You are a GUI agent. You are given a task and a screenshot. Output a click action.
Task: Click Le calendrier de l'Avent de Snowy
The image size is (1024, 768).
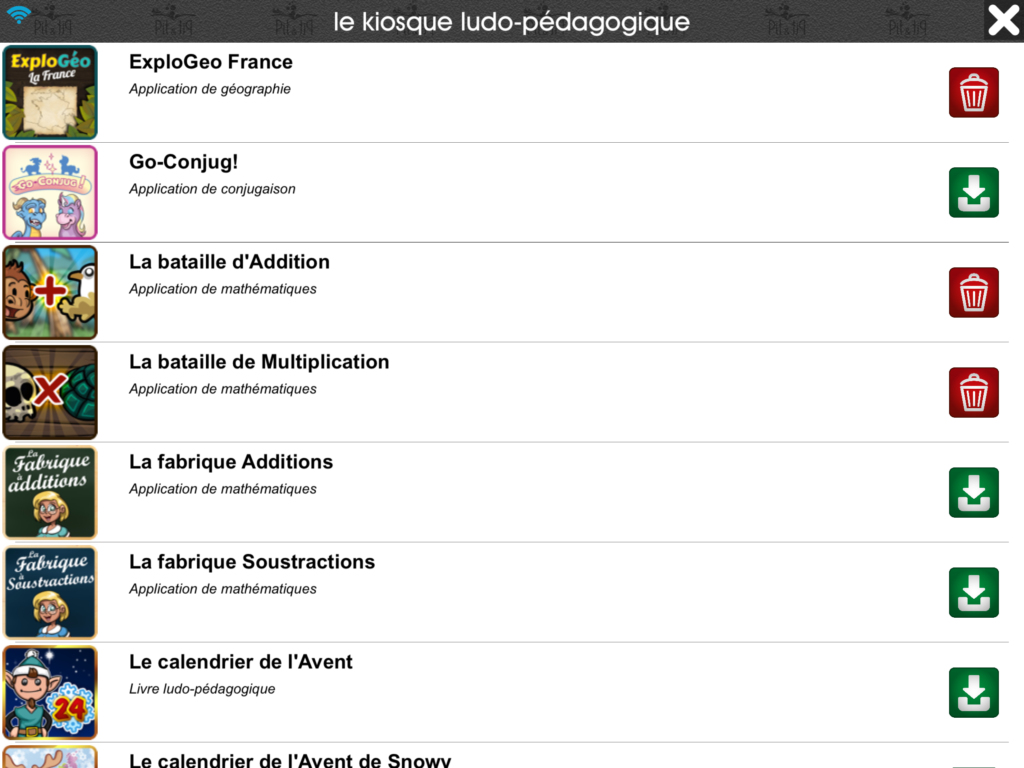pos(290,760)
